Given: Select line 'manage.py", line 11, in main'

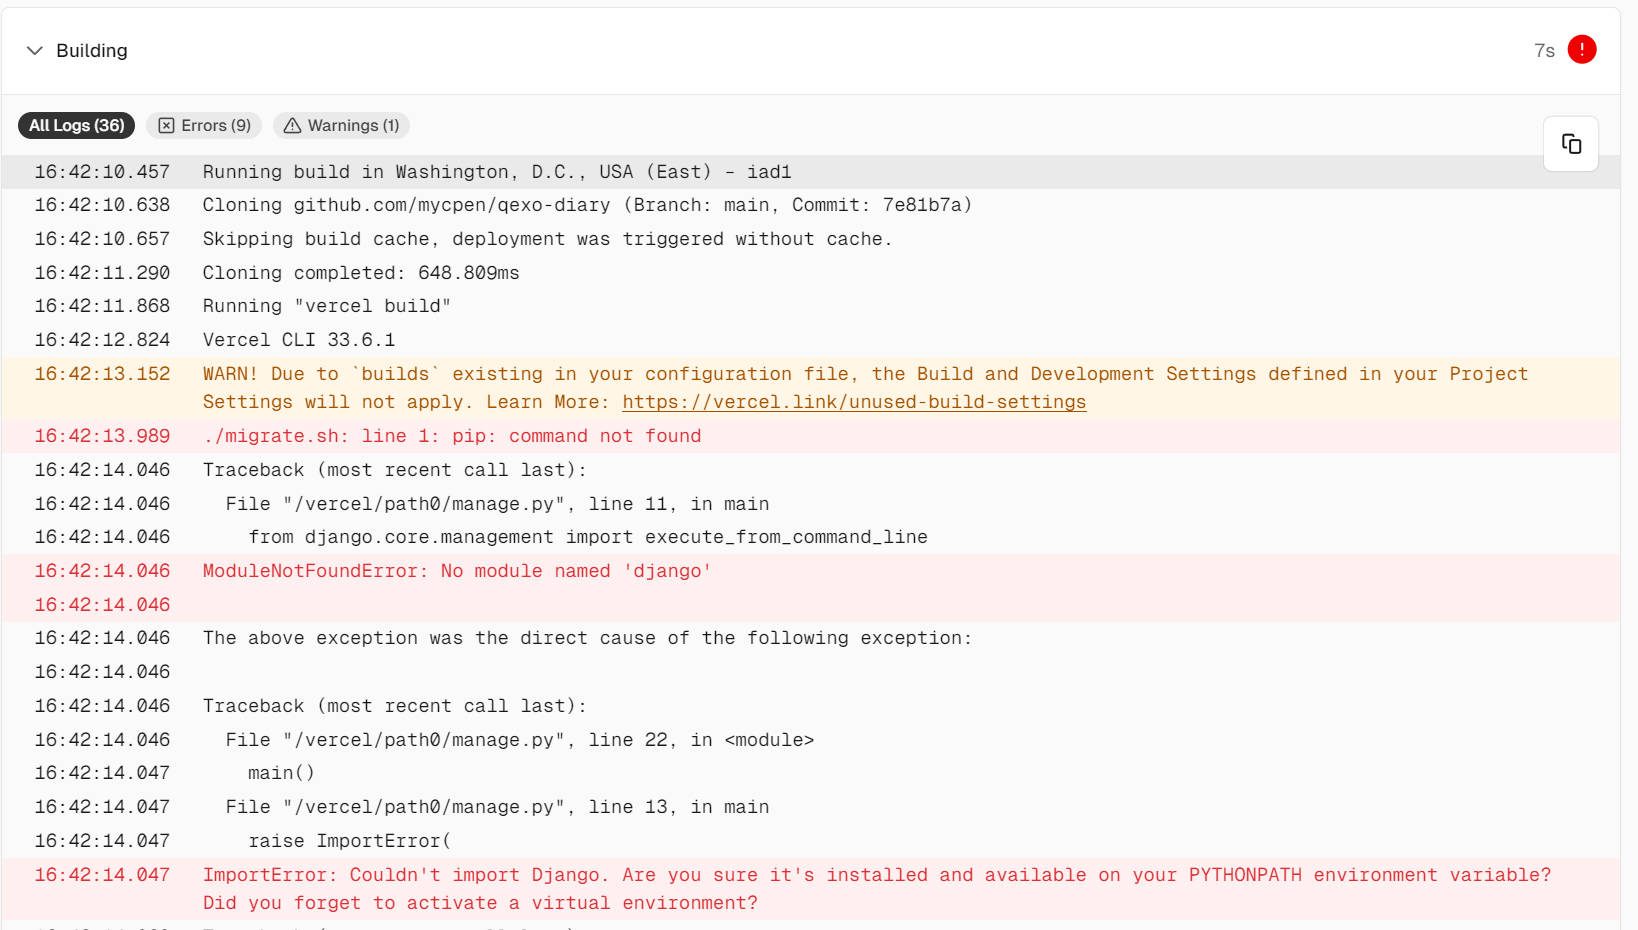Looking at the screenshot, I should pos(811,504).
